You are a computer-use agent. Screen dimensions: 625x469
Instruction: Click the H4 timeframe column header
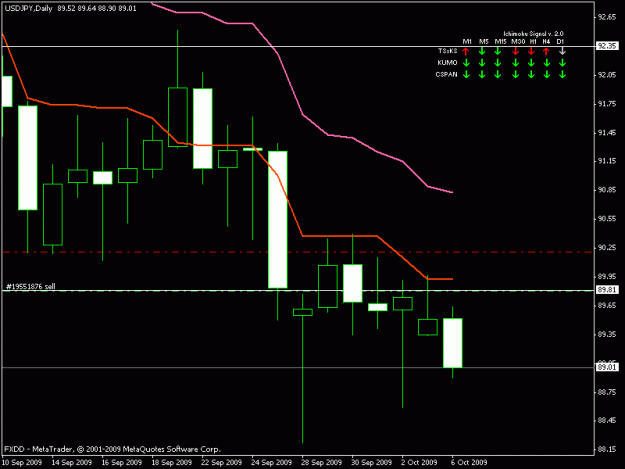(546, 41)
